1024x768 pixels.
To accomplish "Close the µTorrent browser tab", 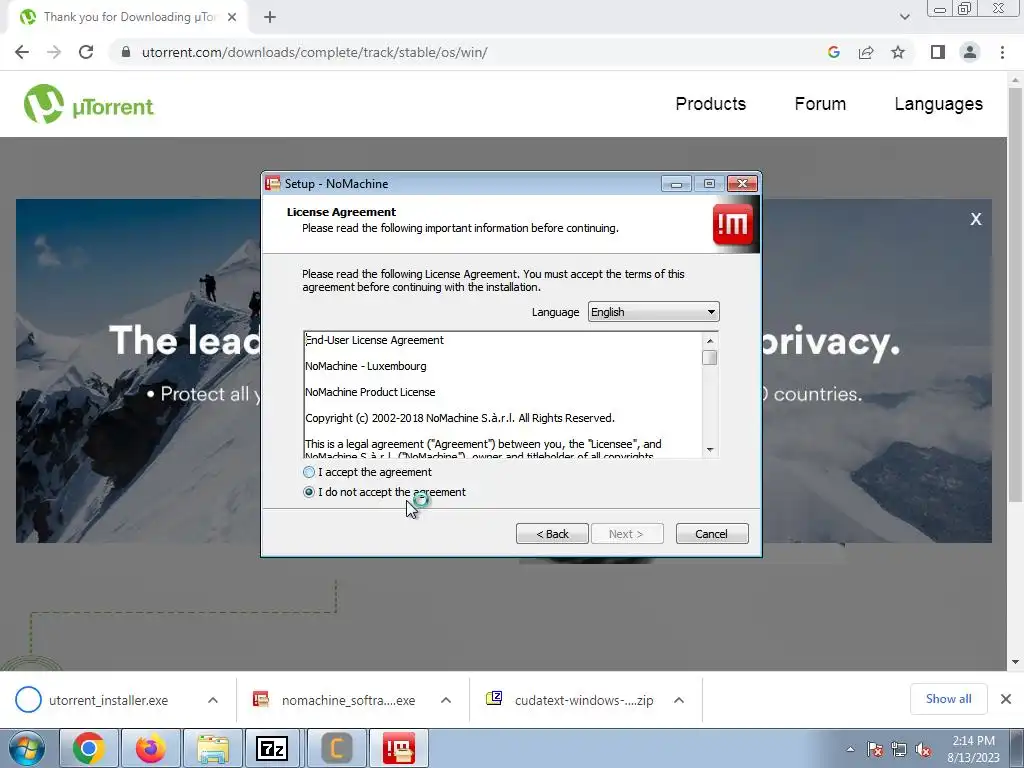I will (x=232, y=17).
